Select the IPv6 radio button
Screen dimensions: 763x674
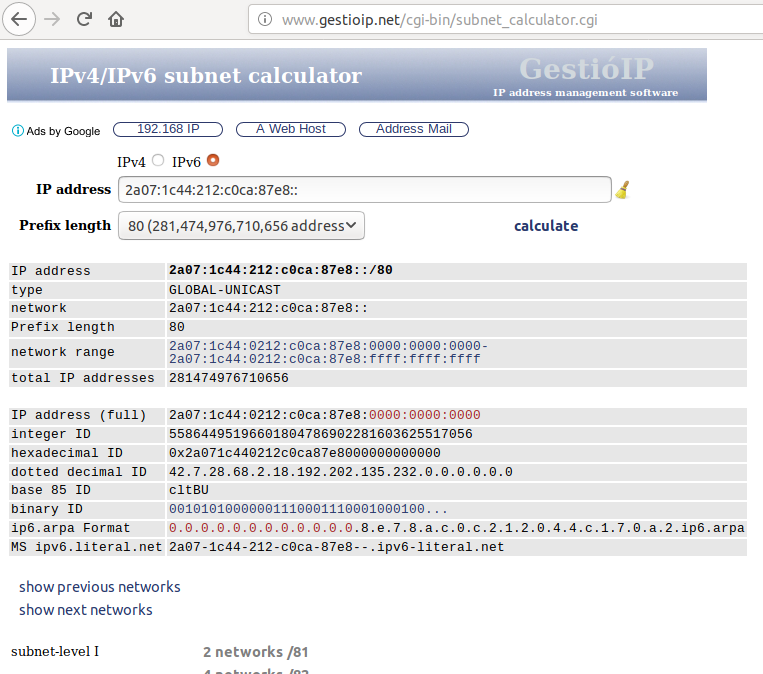(x=213, y=160)
